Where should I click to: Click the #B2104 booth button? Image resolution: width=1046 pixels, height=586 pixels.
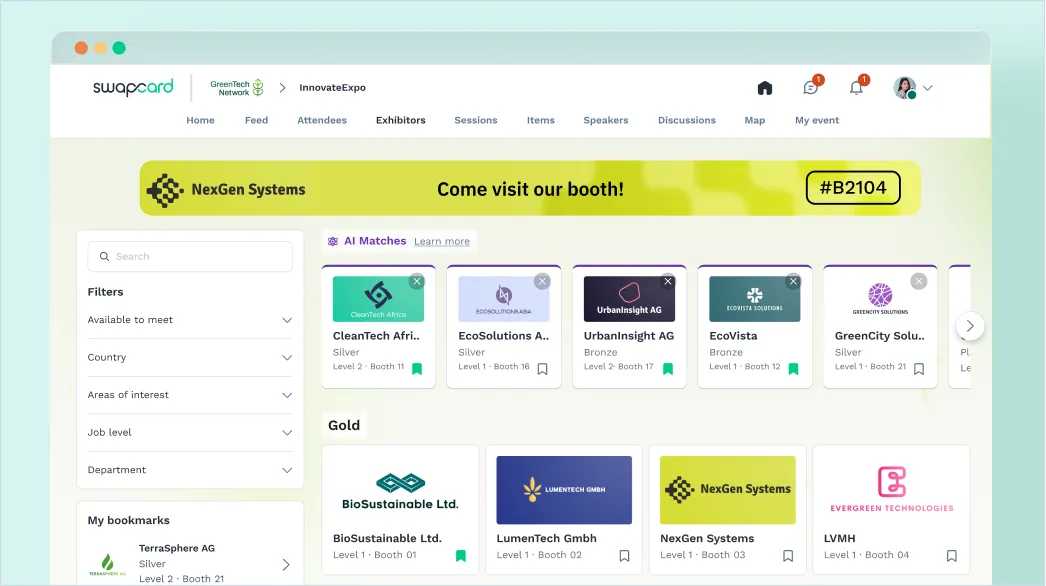coord(853,188)
